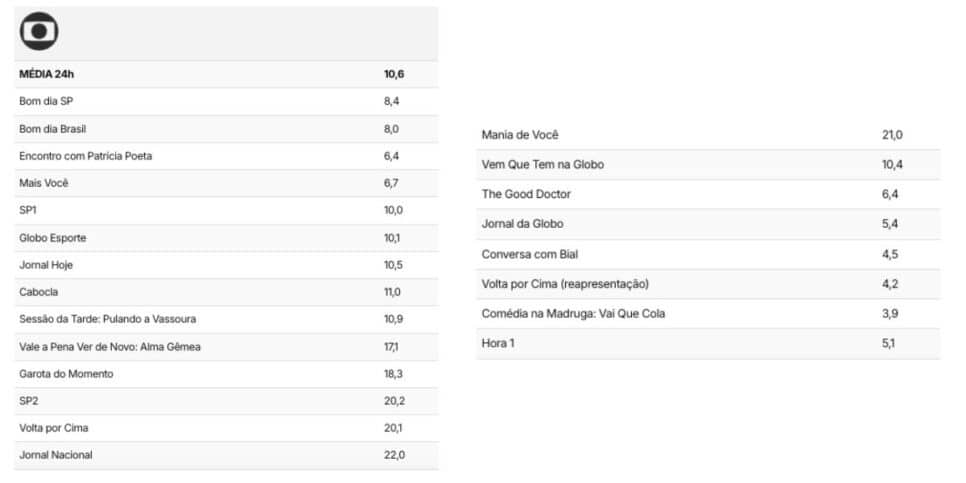Viewport: 966px width, 483px height.
Task: Click Sessão da Tarde: Pulando a Vassoura
Action: tap(108, 319)
